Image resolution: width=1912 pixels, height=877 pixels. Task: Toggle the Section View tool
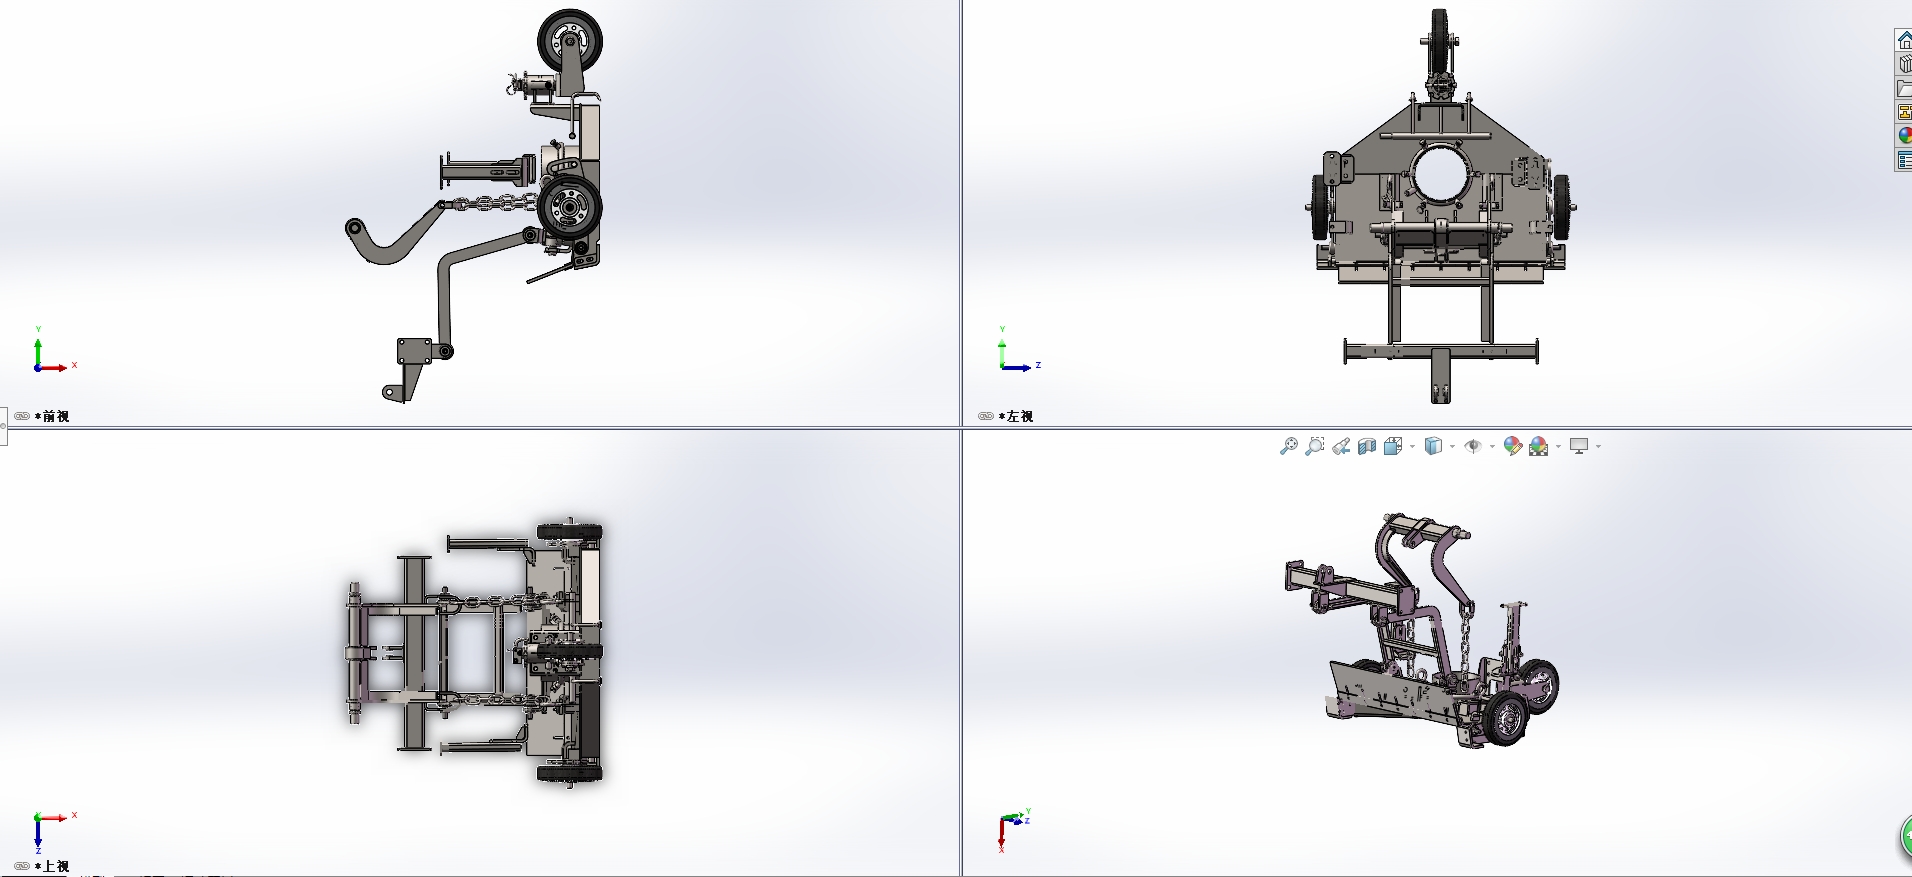tap(1367, 446)
